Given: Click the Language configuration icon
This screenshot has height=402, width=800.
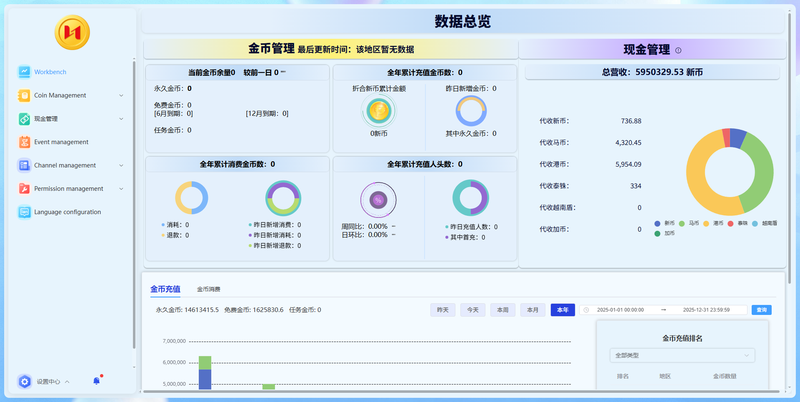Looking at the screenshot, I should pyautogui.click(x=24, y=212).
